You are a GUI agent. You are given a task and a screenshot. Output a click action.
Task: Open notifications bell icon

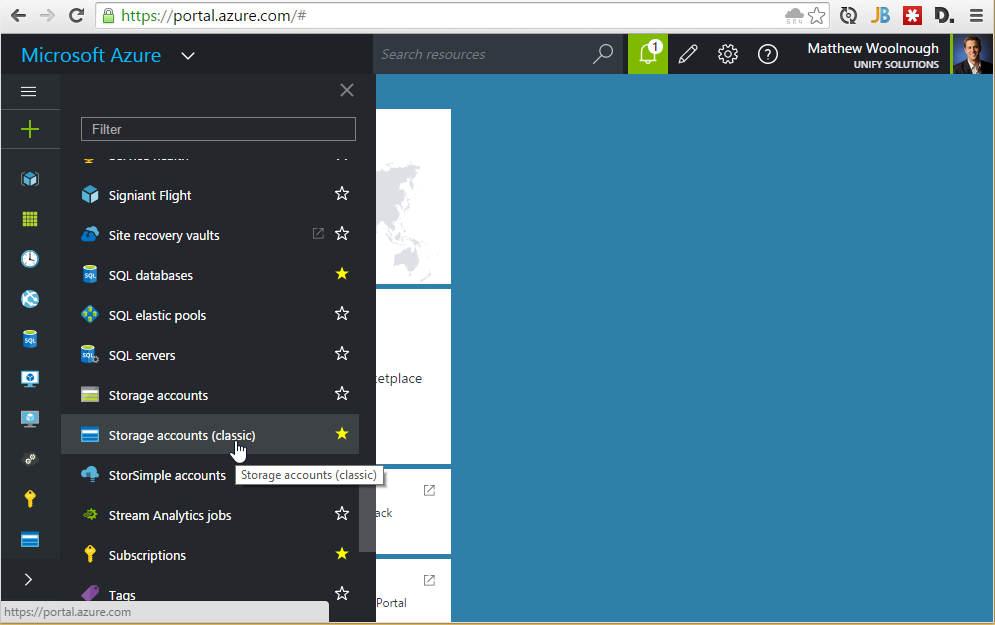tap(648, 54)
